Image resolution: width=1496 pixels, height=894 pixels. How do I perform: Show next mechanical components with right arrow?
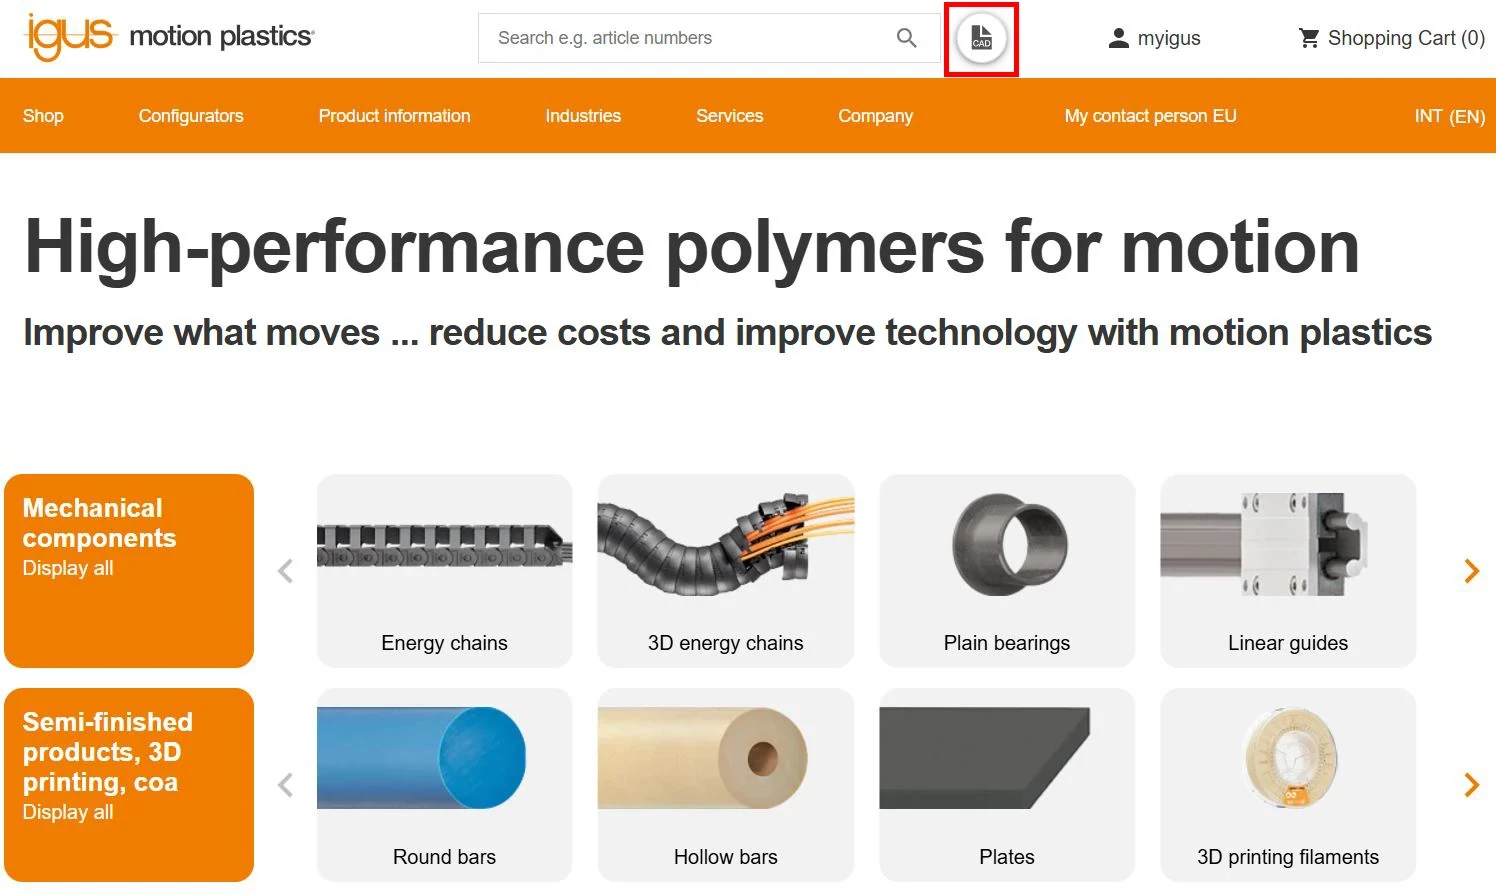point(1471,571)
